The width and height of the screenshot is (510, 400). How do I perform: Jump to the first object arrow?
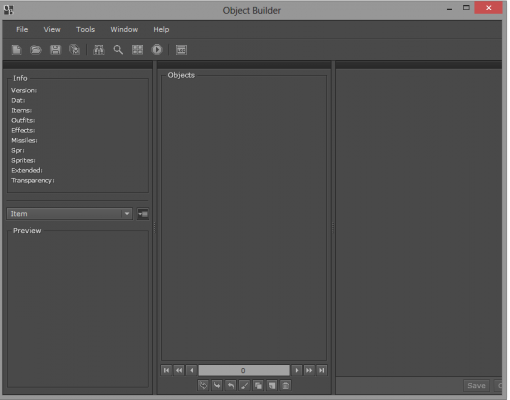tap(166, 370)
